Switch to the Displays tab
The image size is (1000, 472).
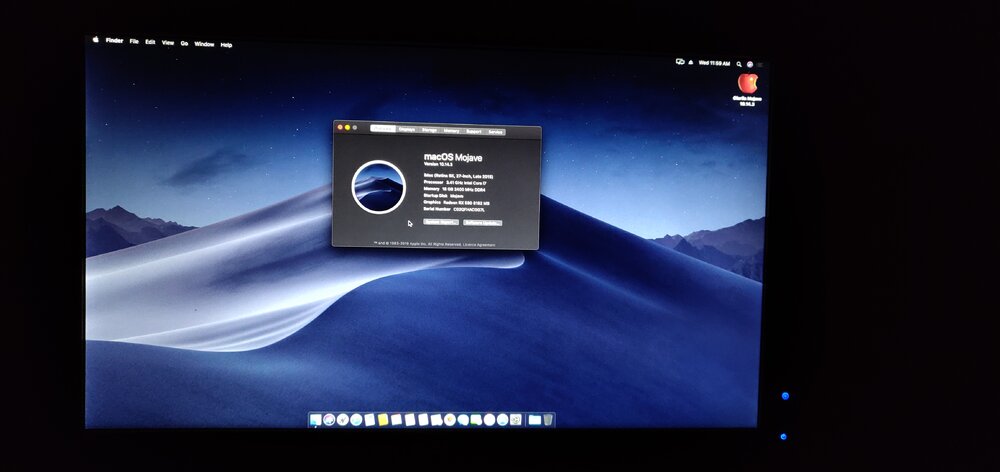407,130
